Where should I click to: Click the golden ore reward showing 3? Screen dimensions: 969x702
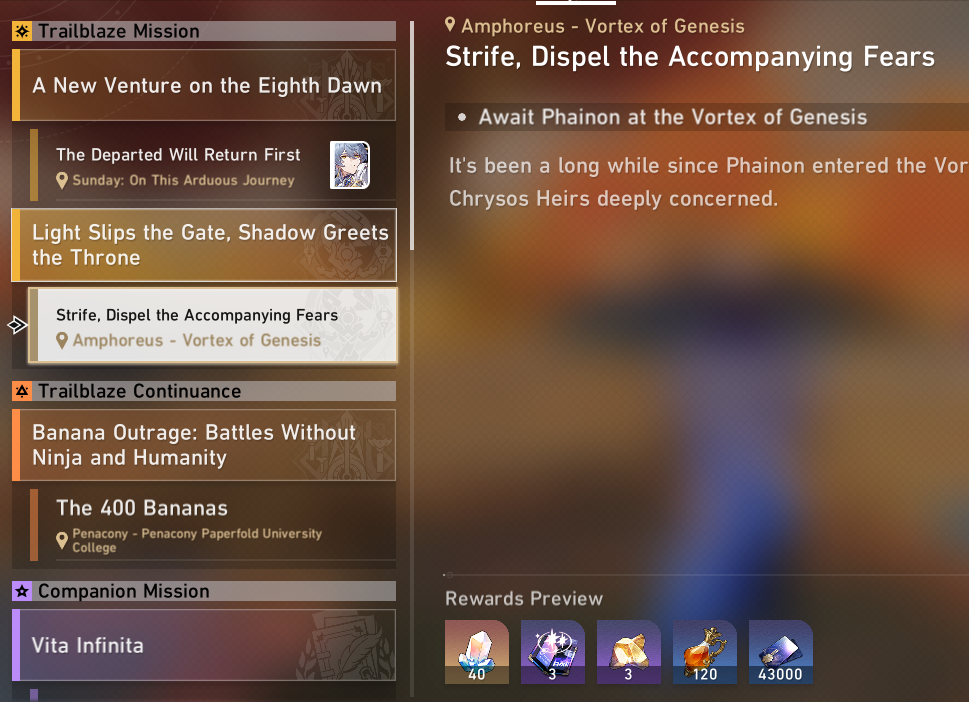click(628, 652)
